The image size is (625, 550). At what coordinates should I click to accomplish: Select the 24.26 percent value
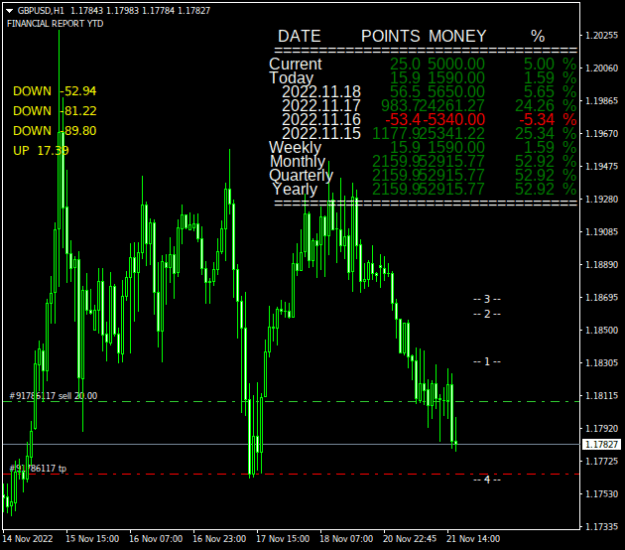point(535,106)
